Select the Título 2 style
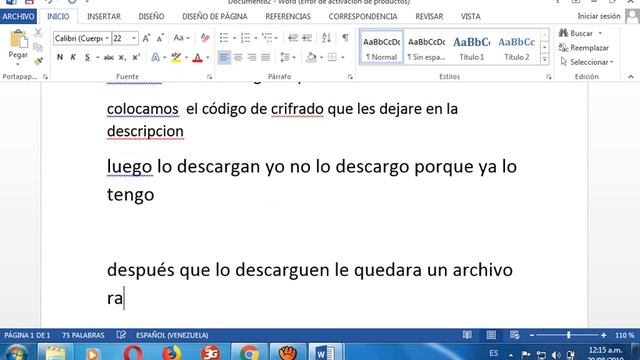Viewport: 640px width, 360px height. pos(516,47)
